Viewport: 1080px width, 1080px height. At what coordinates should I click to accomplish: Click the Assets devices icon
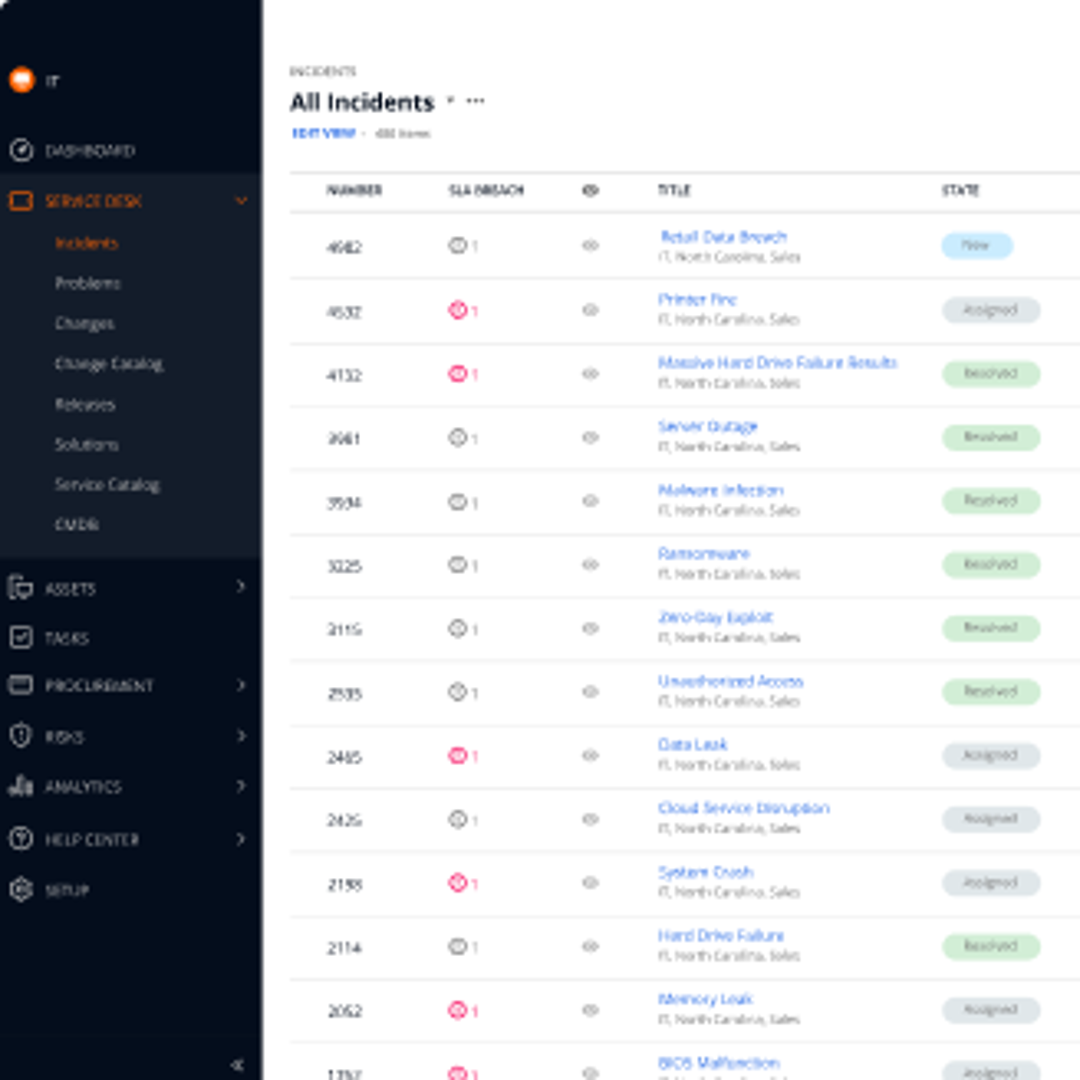(21, 588)
